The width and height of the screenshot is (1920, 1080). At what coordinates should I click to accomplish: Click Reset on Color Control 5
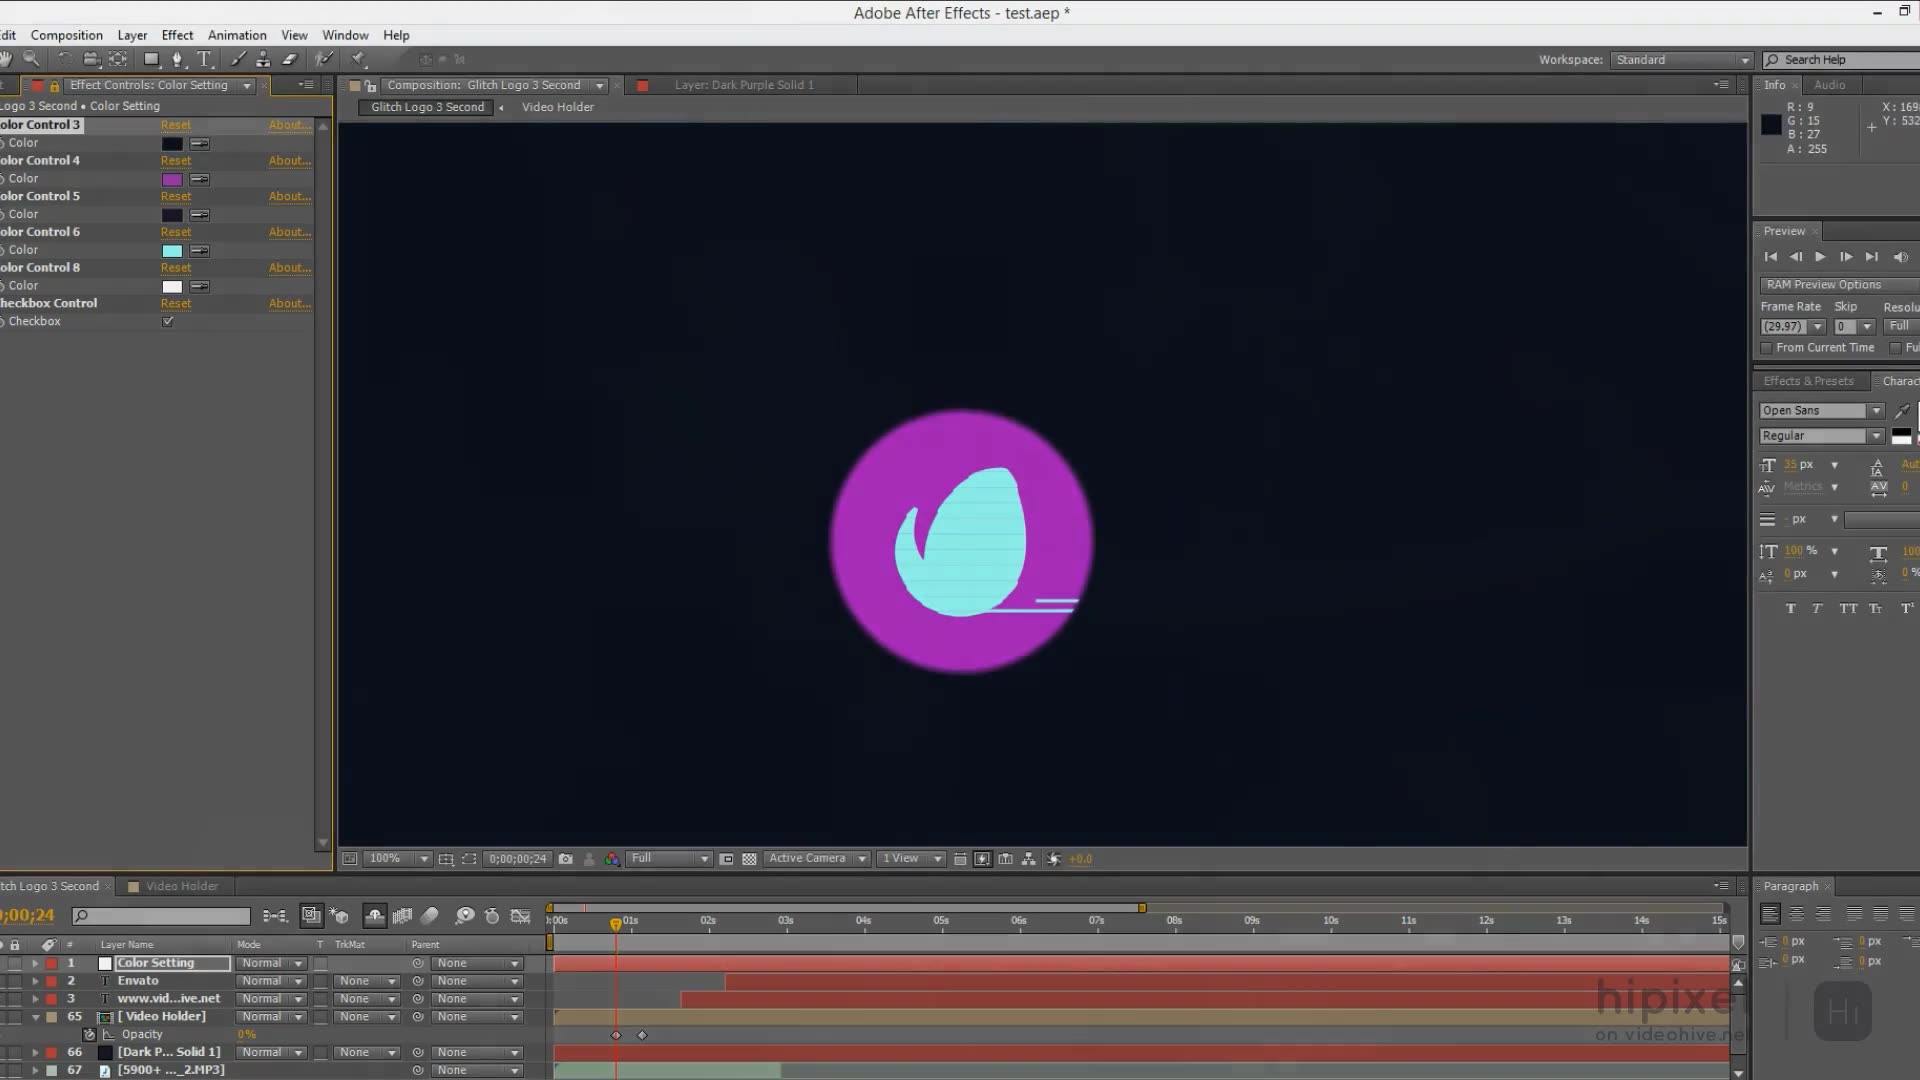[x=174, y=196]
